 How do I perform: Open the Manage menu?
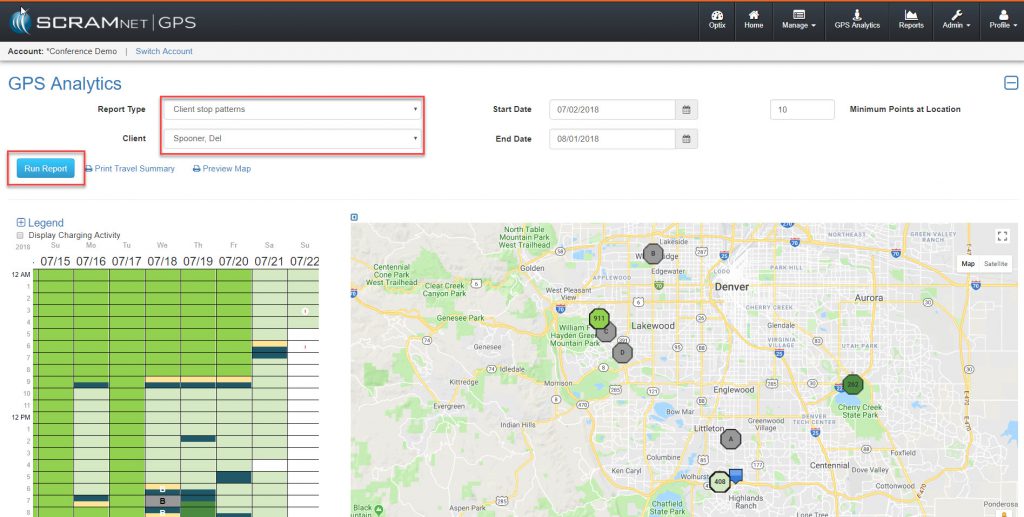797,19
